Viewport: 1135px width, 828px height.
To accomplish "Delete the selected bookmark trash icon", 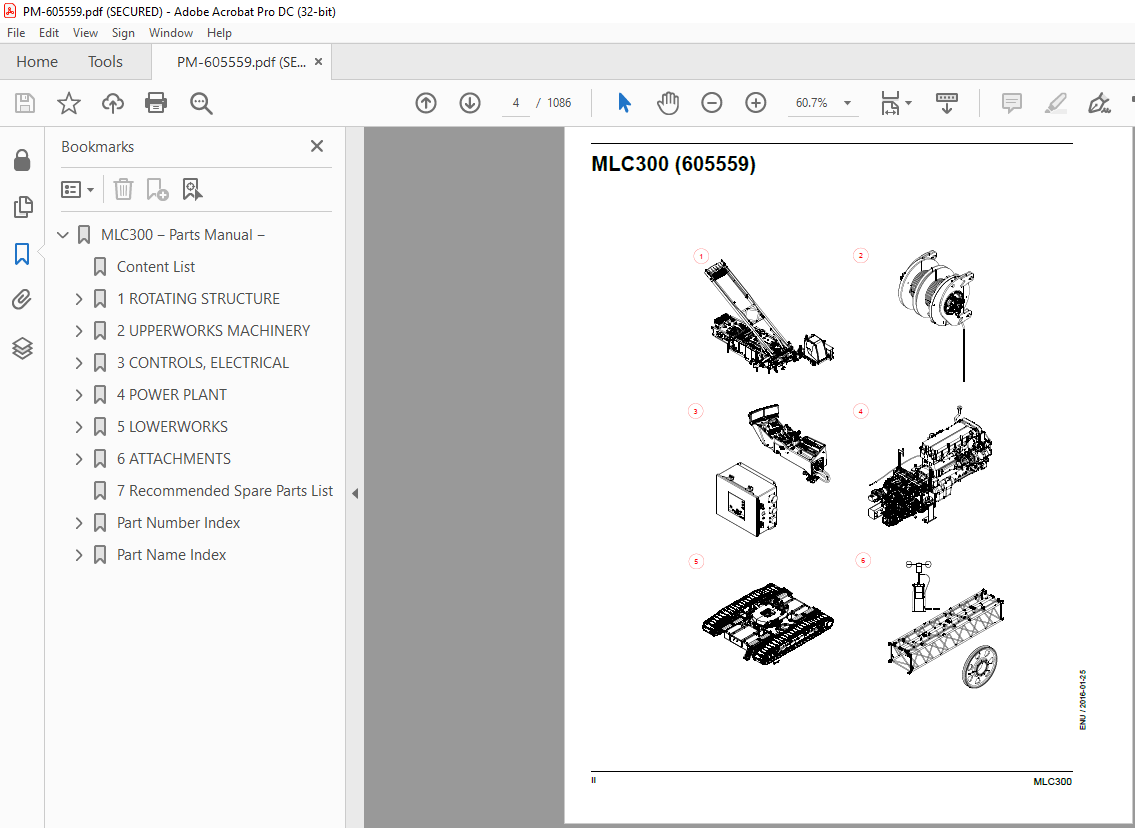I will click(x=123, y=190).
